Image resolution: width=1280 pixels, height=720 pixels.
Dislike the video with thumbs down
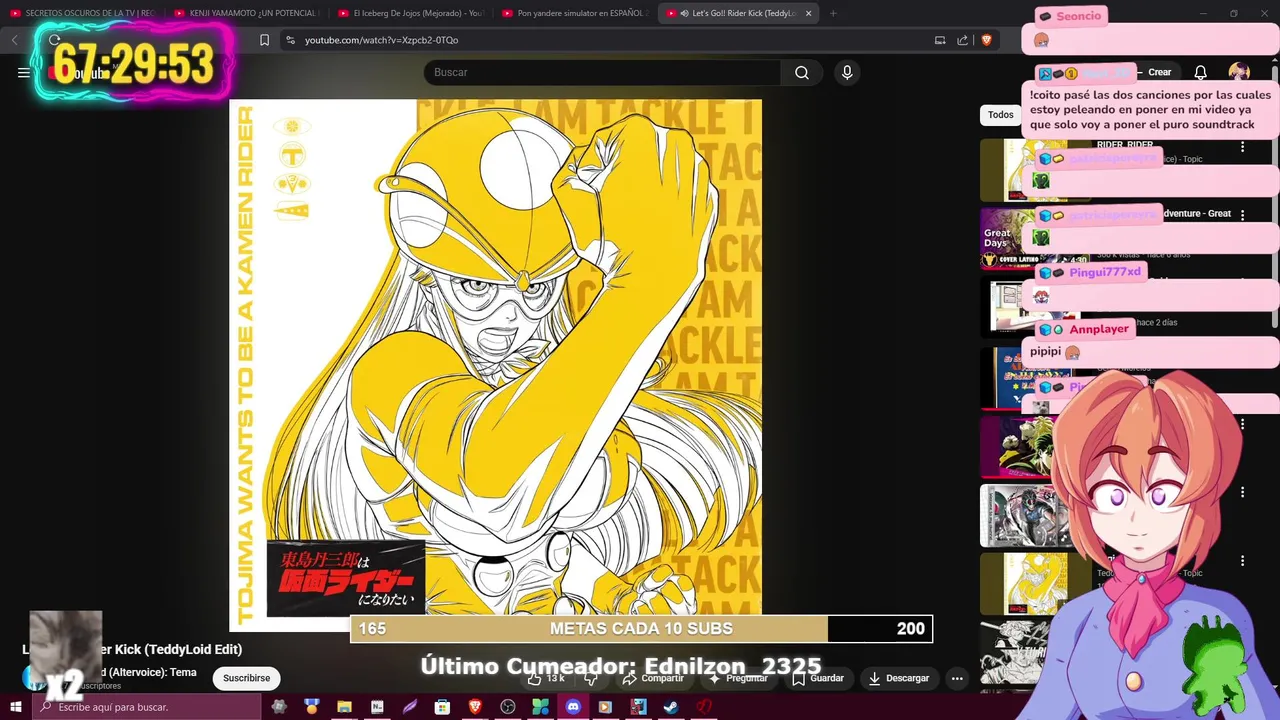pos(592,678)
